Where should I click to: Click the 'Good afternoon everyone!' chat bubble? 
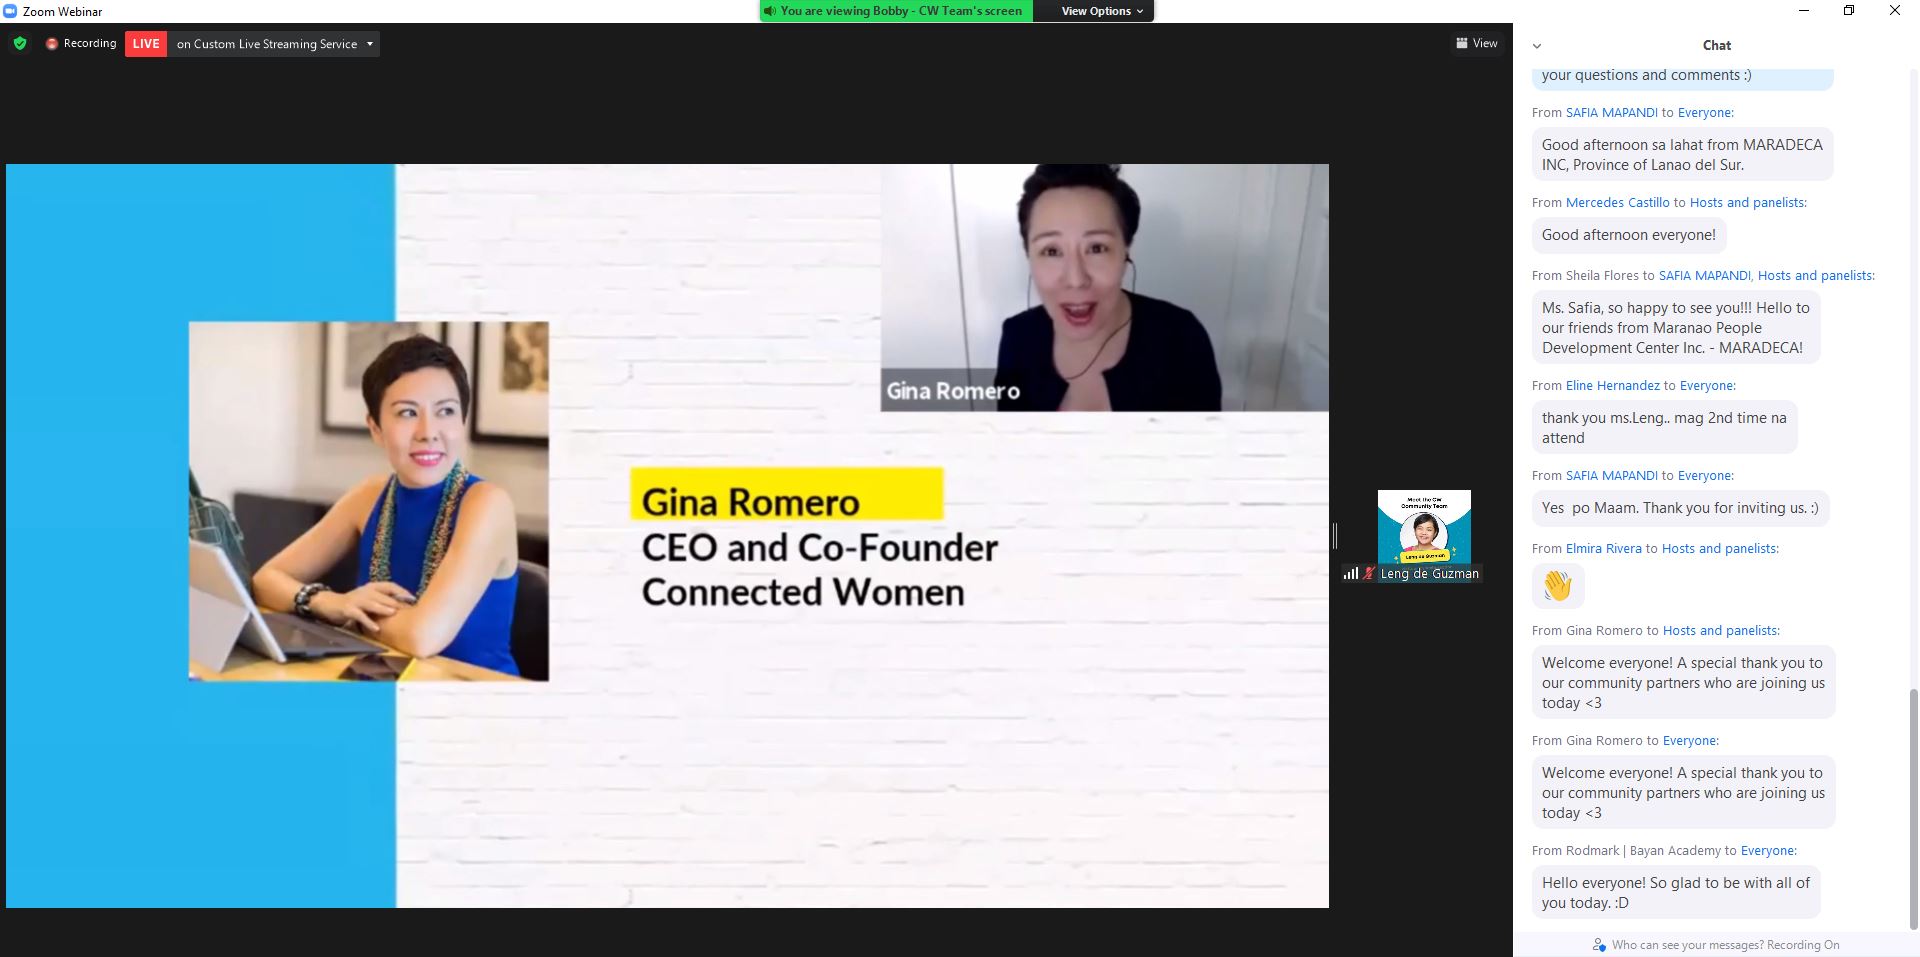[1628, 235]
